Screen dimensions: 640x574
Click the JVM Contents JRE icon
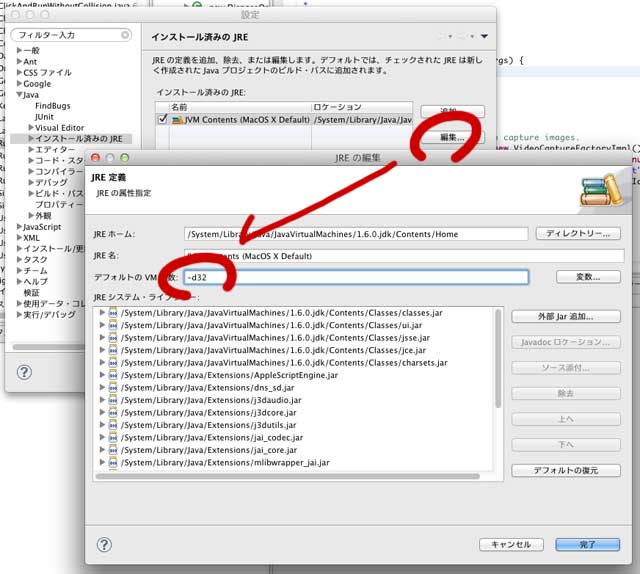coord(177,119)
